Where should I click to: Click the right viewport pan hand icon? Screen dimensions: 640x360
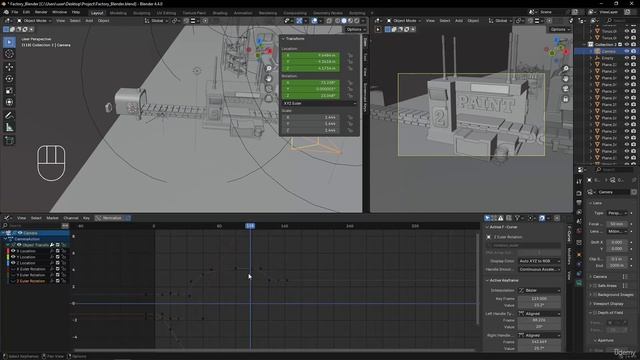click(x=566, y=78)
